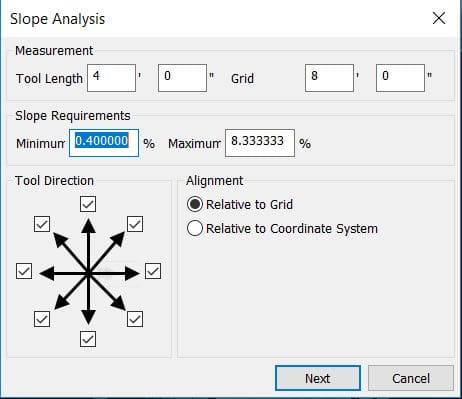Toggle the up-right diagonal direction checkbox

[x=135, y=224]
